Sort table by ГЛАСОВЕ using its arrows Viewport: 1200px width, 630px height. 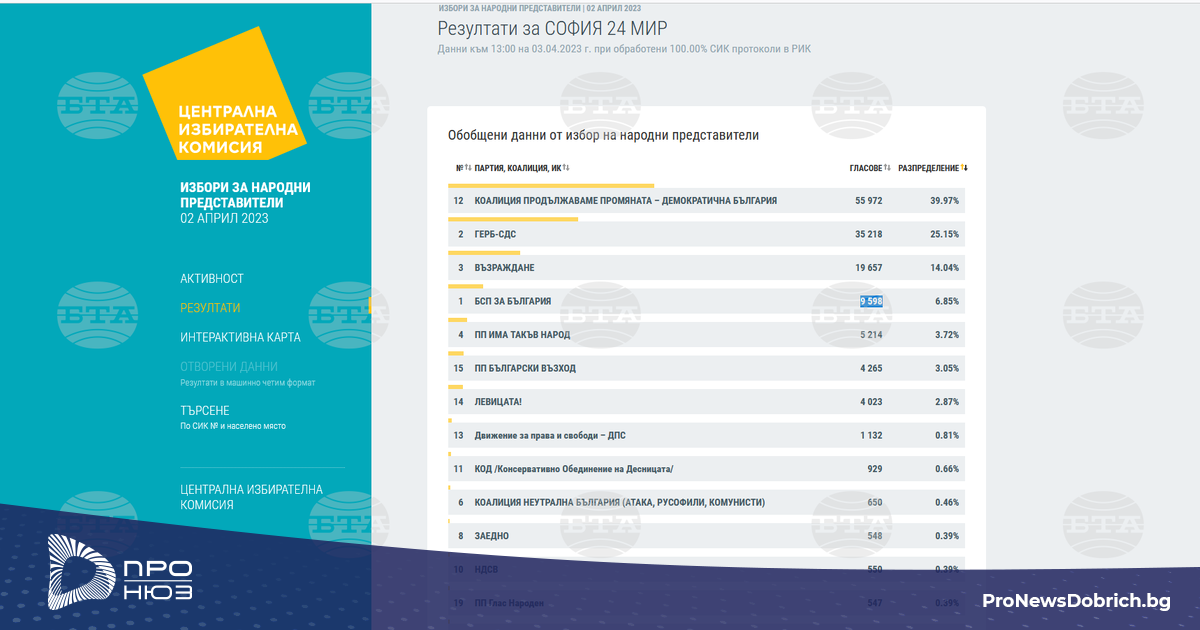pyautogui.click(x=887, y=168)
